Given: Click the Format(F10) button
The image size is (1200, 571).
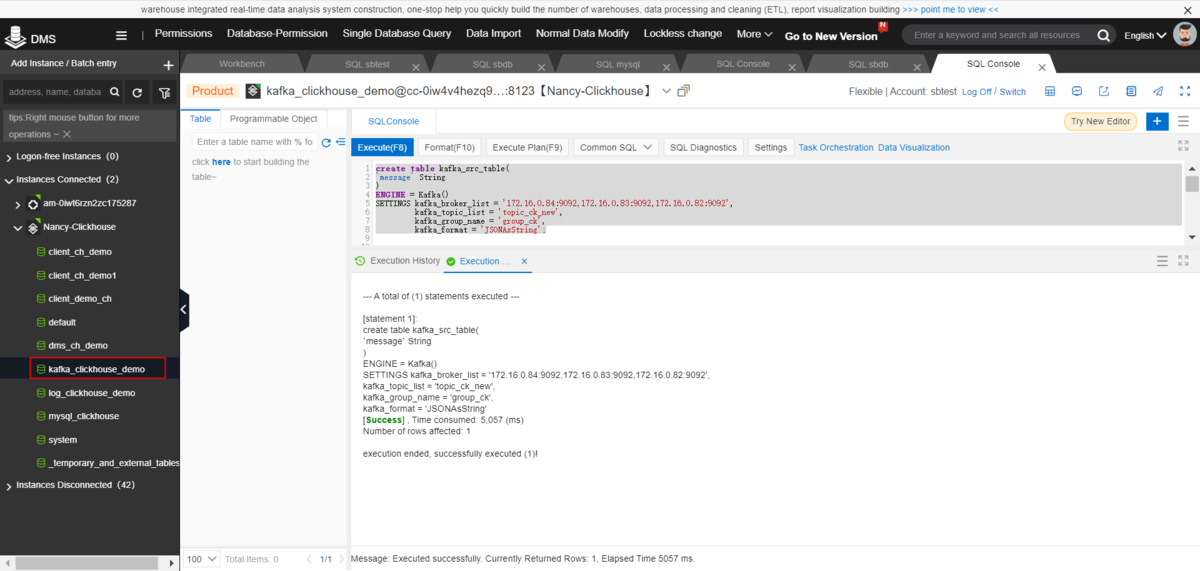Looking at the screenshot, I should (x=449, y=147).
